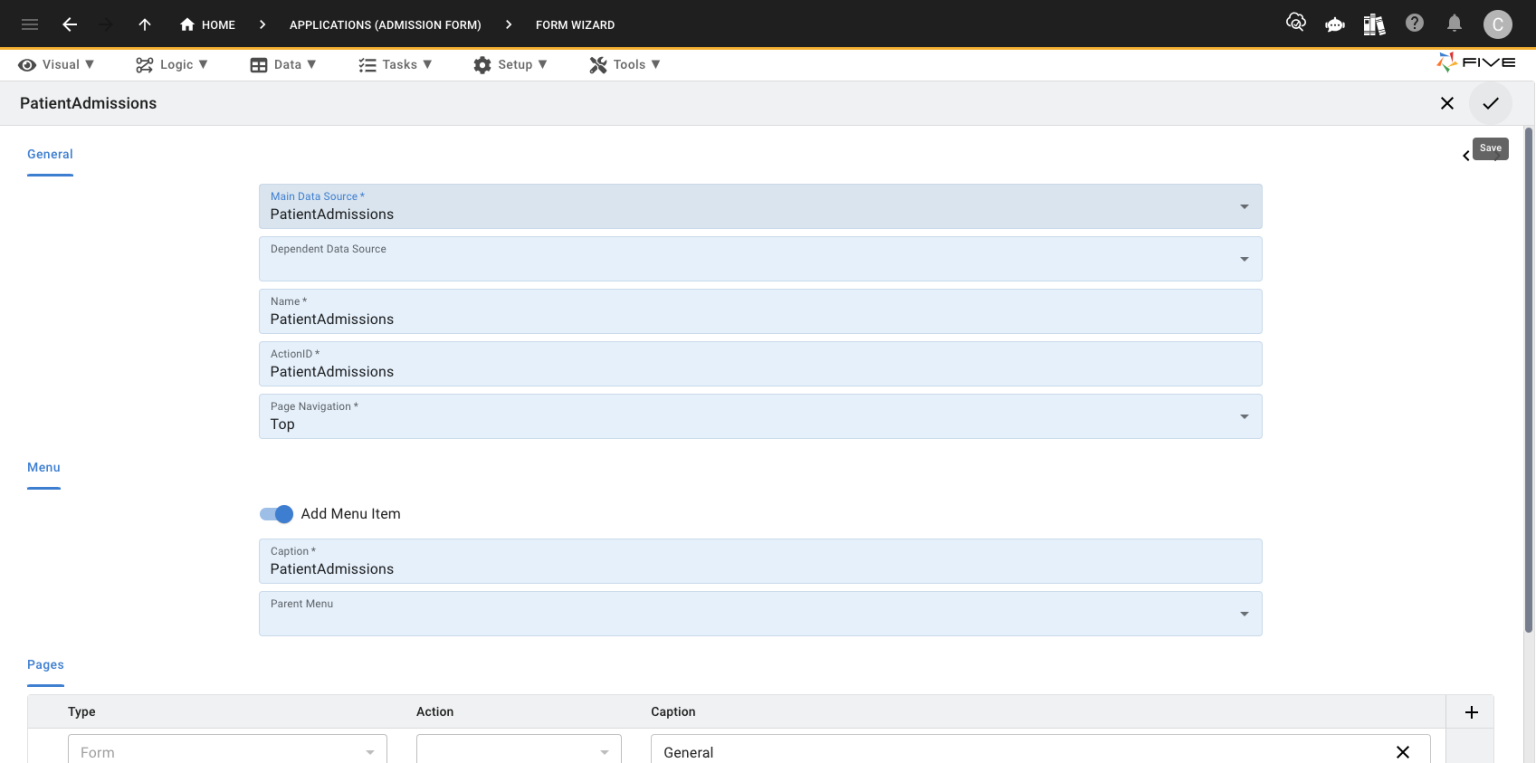Expand the Main Data Source dropdown
The width and height of the screenshot is (1536, 763).
pos(1244,207)
